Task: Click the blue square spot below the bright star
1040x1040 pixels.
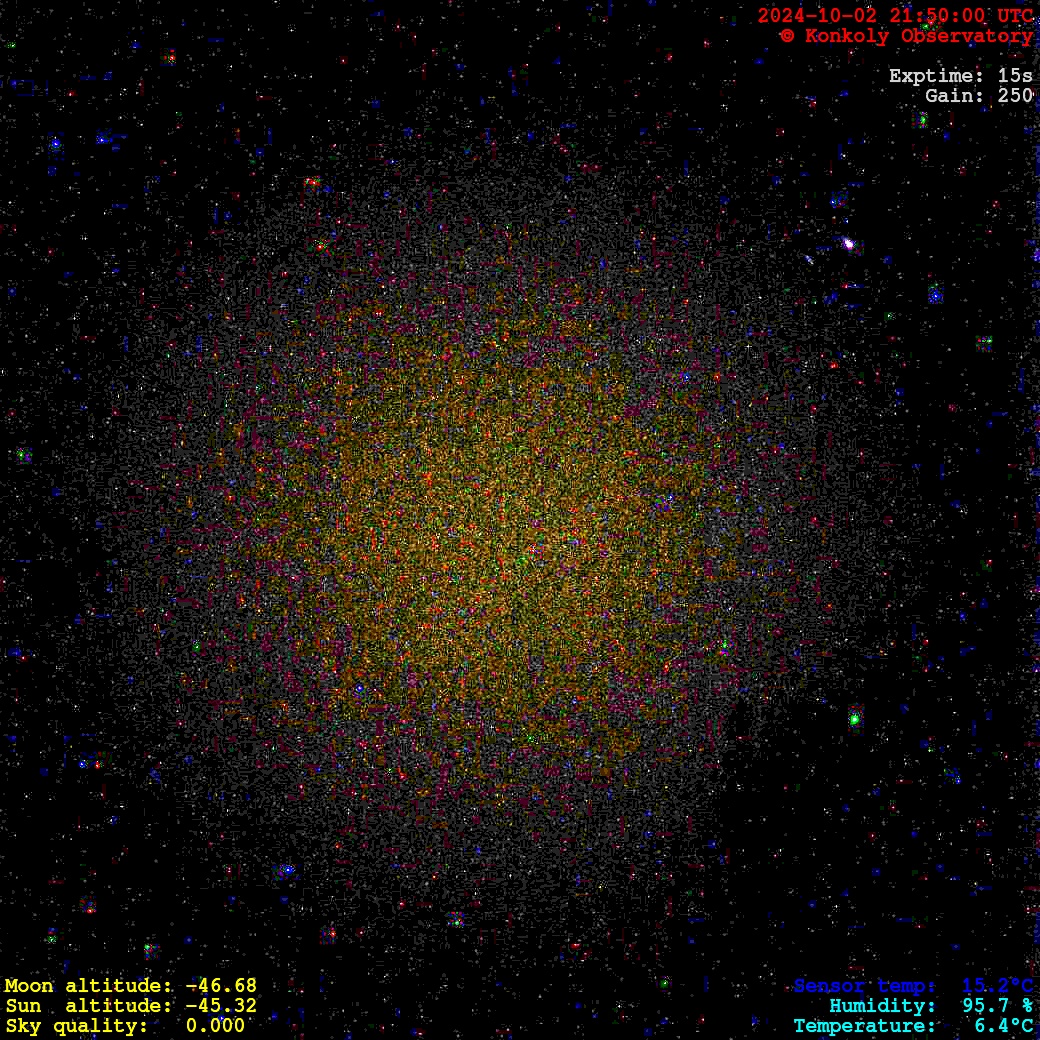Action: pyautogui.click(x=935, y=294)
